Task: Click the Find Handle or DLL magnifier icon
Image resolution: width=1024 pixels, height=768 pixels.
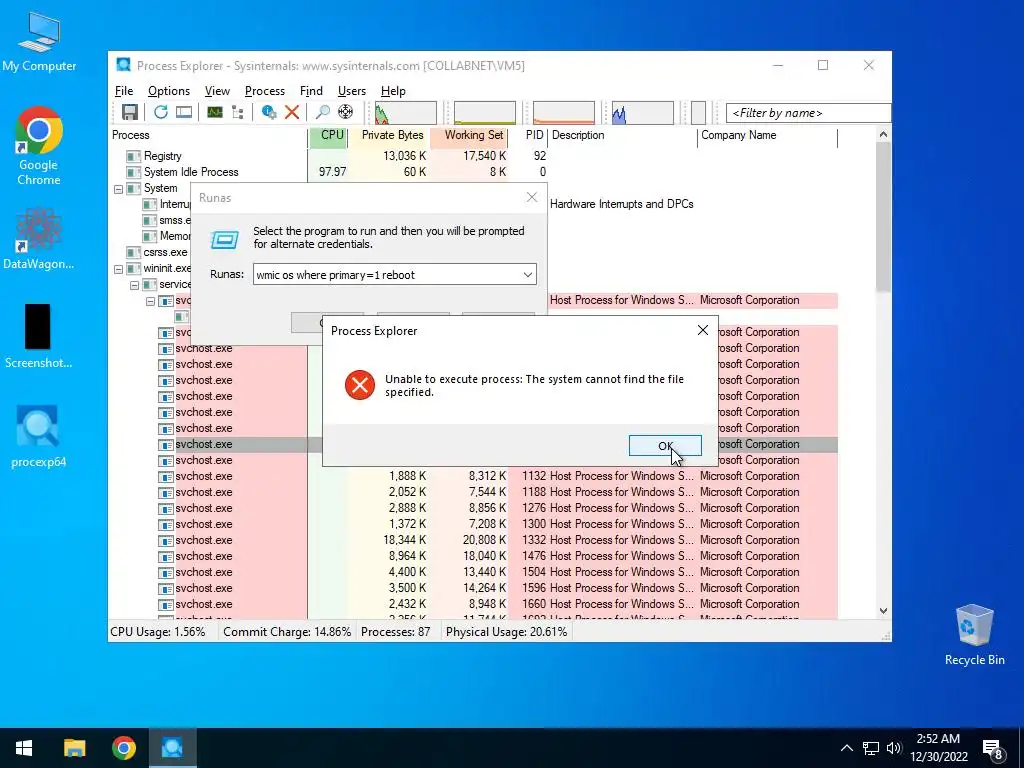Action: point(323,112)
